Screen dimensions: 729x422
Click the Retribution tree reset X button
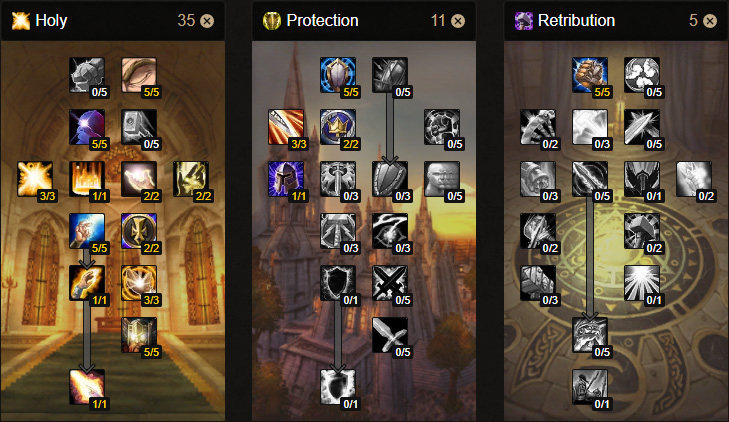coord(710,21)
